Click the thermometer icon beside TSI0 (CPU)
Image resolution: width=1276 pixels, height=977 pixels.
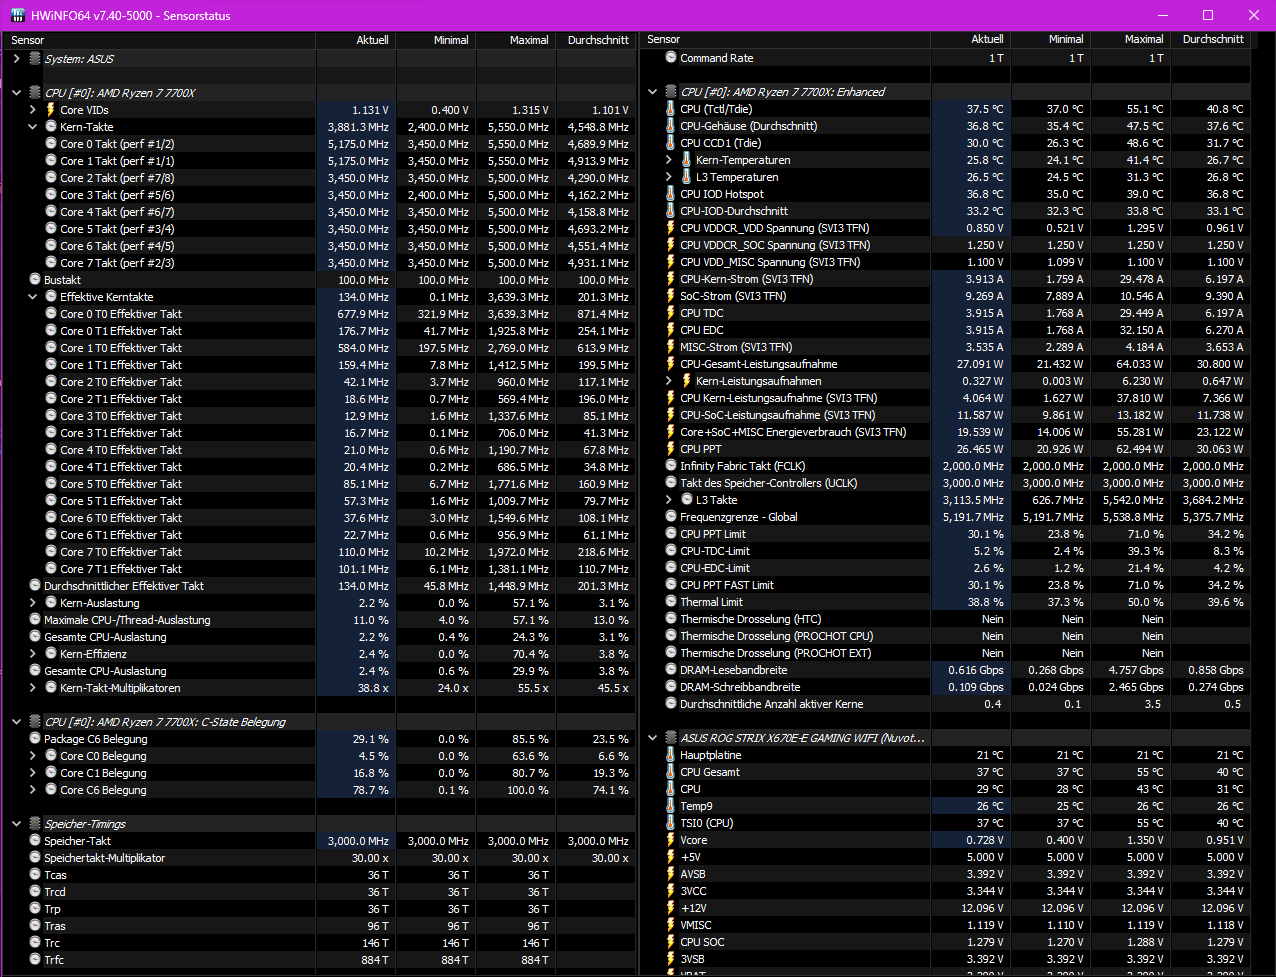click(671, 823)
